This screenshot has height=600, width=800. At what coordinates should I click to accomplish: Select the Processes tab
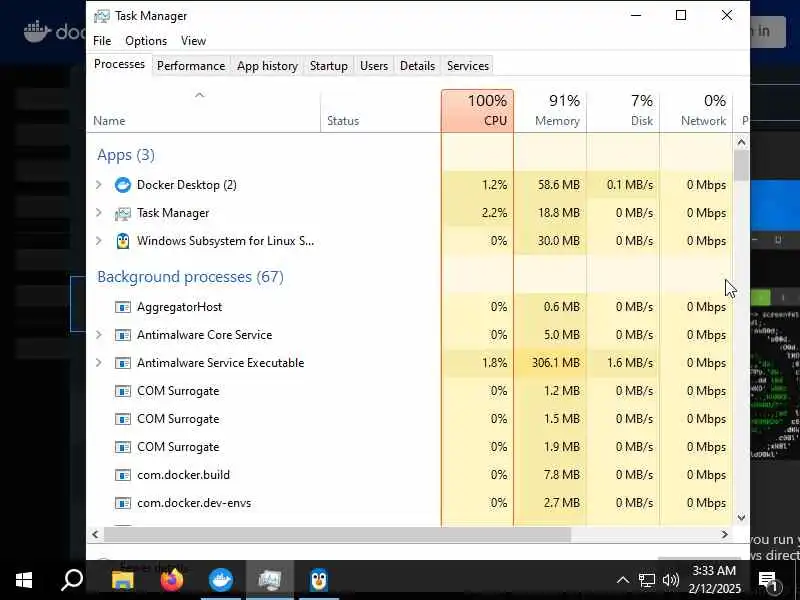pos(119,64)
